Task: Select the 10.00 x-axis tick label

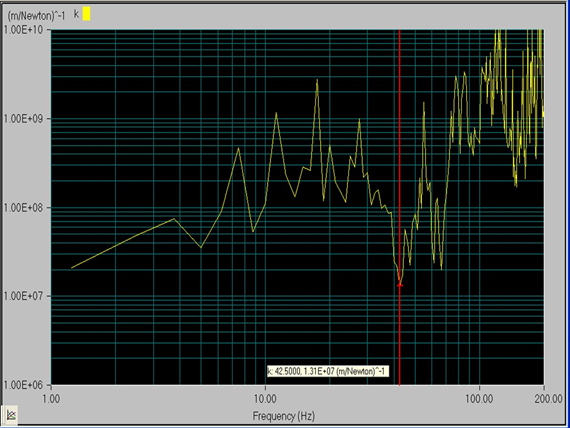Action: coord(265,399)
